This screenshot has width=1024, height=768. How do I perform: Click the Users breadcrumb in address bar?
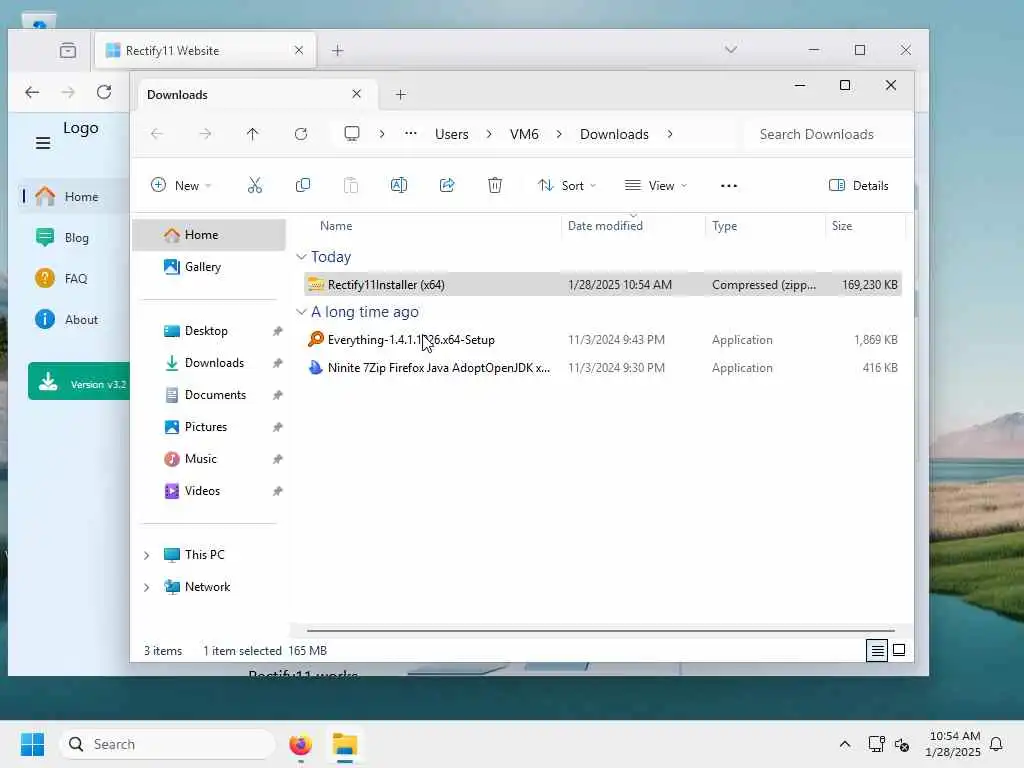coord(452,134)
